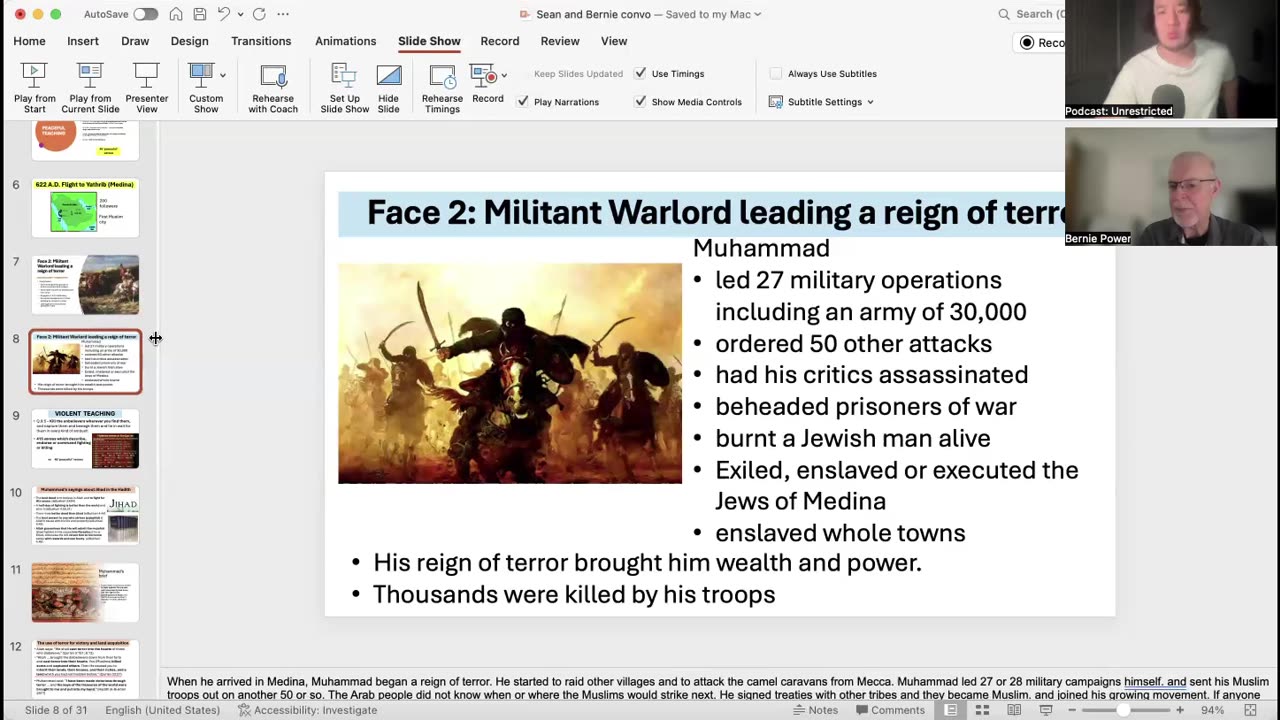
Task: Open the Draw tab
Action: (x=135, y=41)
